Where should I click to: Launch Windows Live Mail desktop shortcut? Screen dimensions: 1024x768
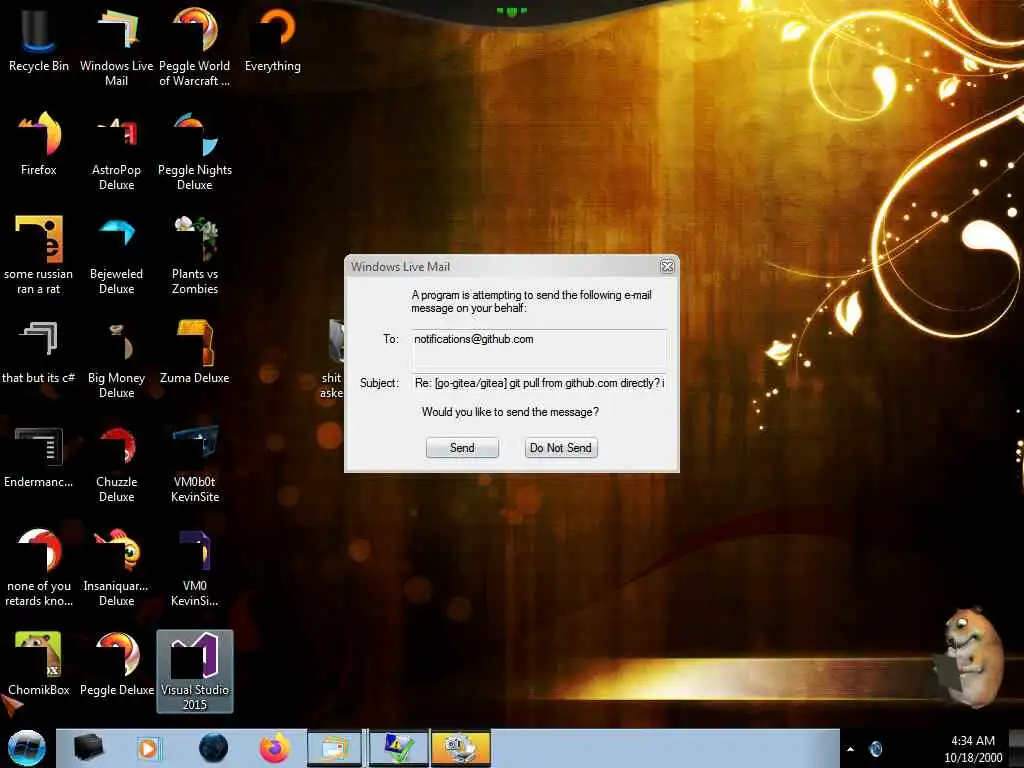coord(116,46)
